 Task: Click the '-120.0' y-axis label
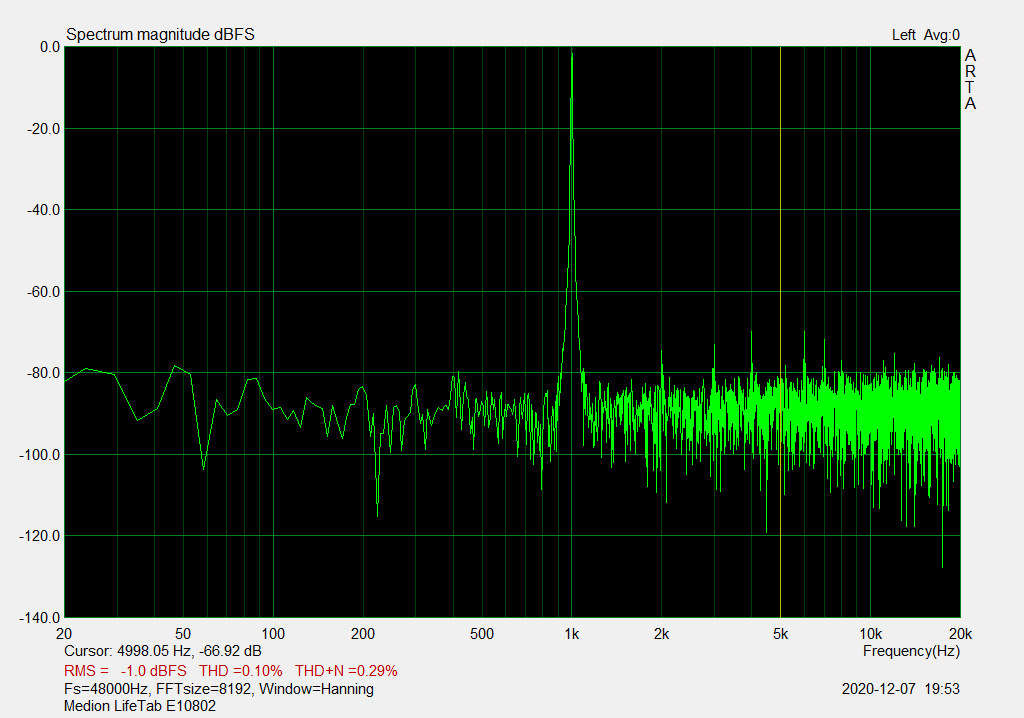coord(40,536)
